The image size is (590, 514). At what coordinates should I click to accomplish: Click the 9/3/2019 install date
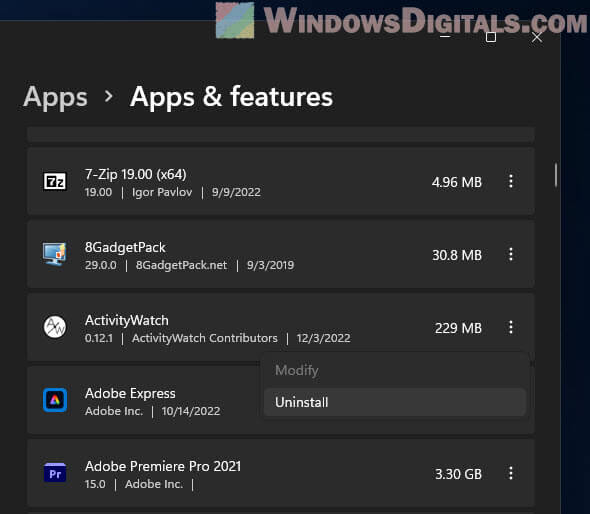click(270, 265)
